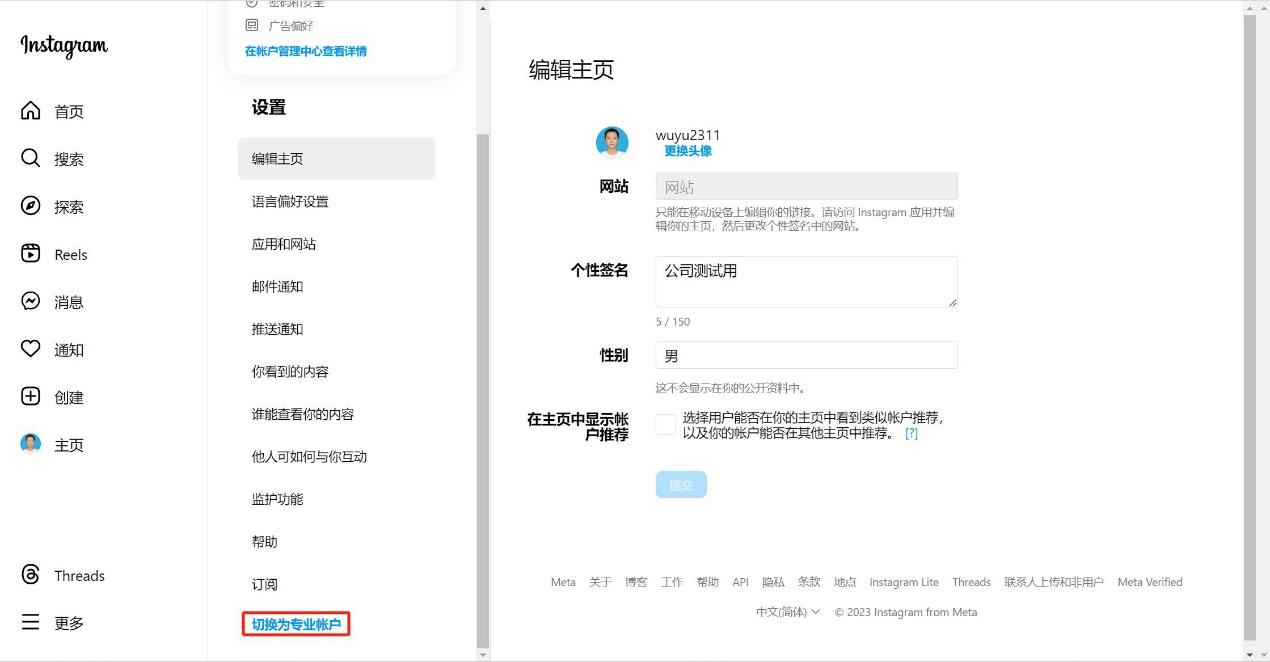Open the Reels video icon
Image resolution: width=1270 pixels, height=662 pixels.
tap(31, 254)
